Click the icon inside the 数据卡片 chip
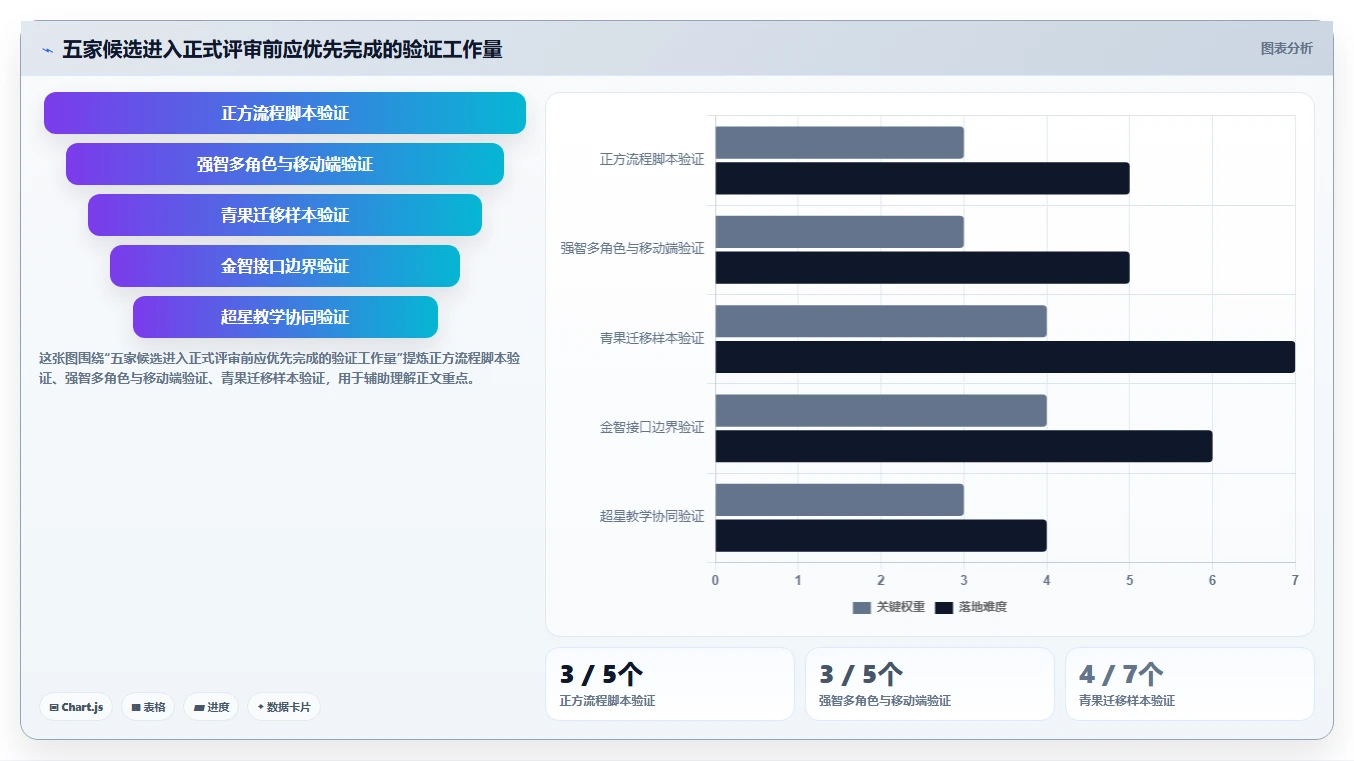The image size is (1354, 761). (x=261, y=707)
